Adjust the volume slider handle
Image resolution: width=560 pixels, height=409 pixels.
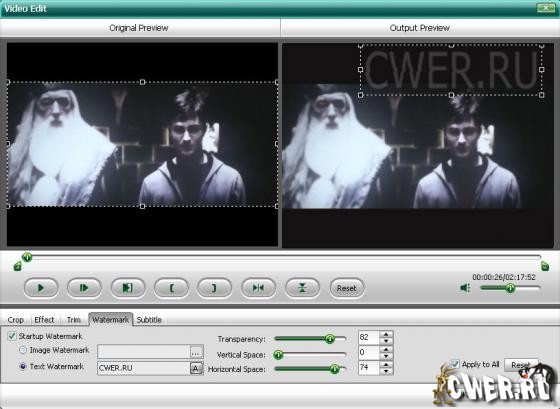click(x=511, y=288)
